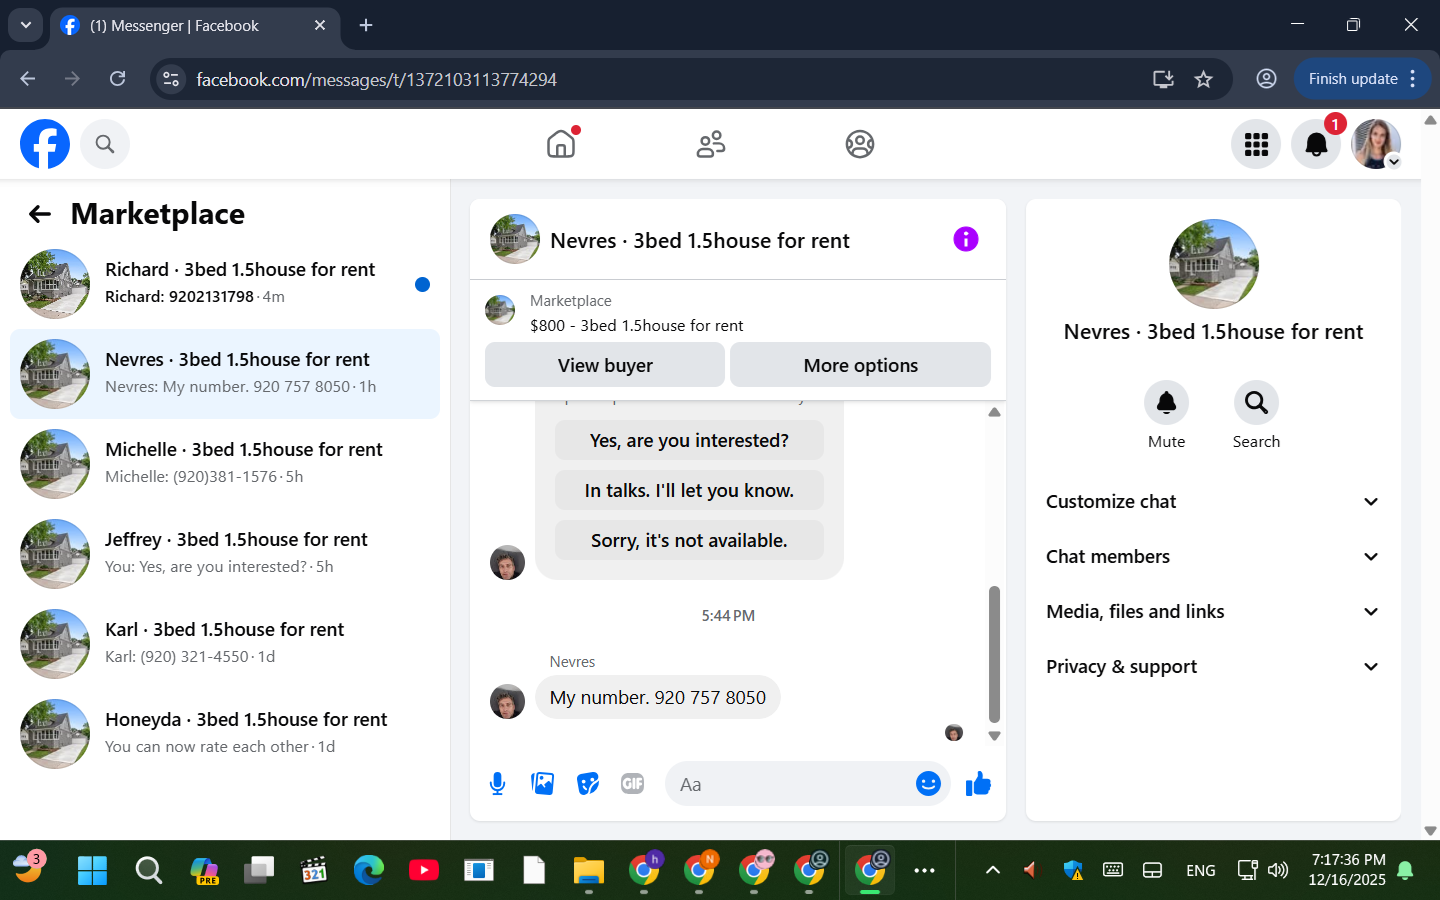Reload the page with the refresh icon
1440x900 pixels.
[x=118, y=79]
